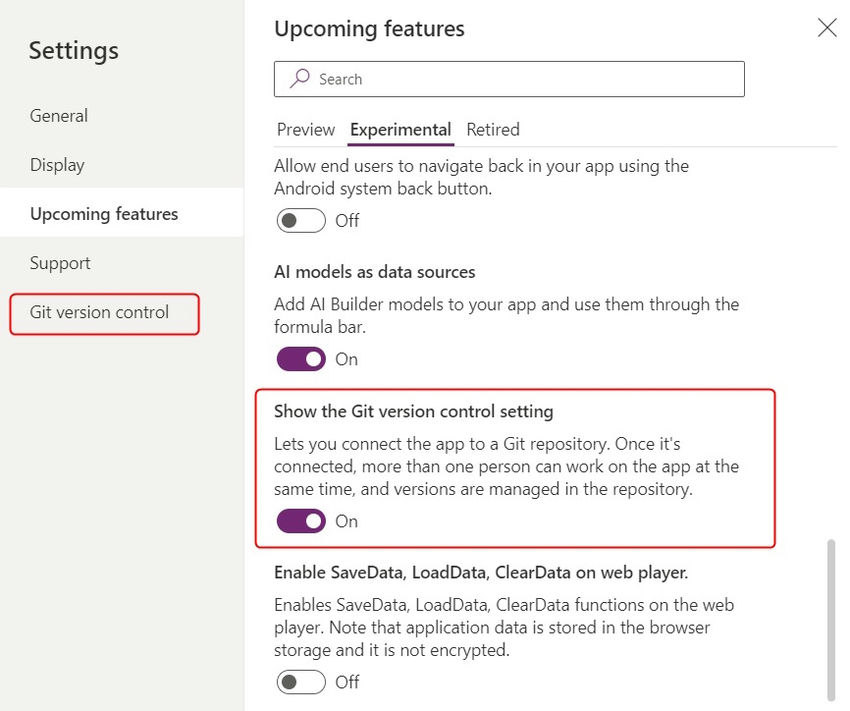Viewport: 850px width, 711px height.
Task: Turn off the Git version control setting toggle
Action: tap(301, 521)
